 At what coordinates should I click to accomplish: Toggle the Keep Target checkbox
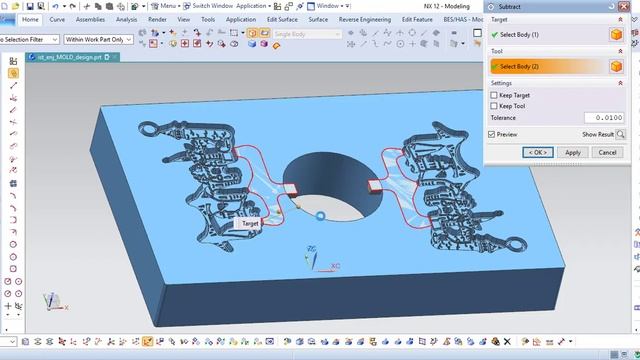(493, 95)
